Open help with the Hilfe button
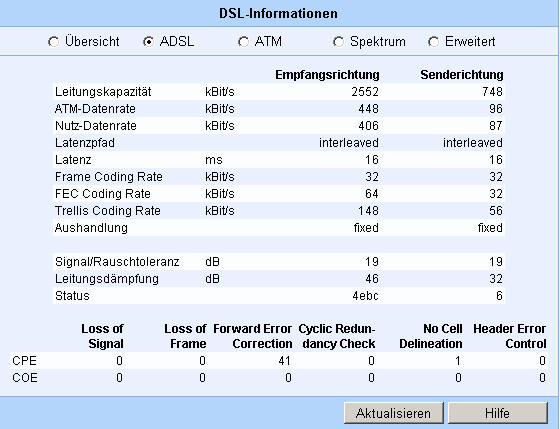560x429 pixels. pos(498,413)
